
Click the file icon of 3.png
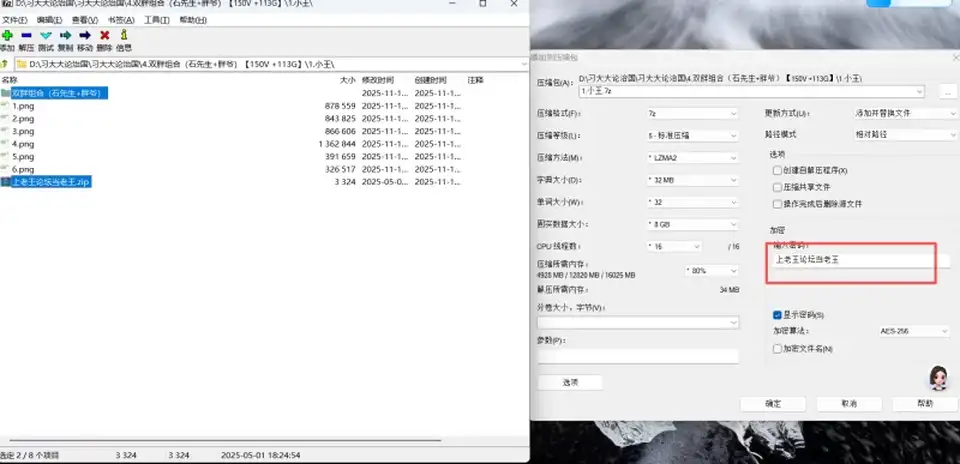click(6, 131)
